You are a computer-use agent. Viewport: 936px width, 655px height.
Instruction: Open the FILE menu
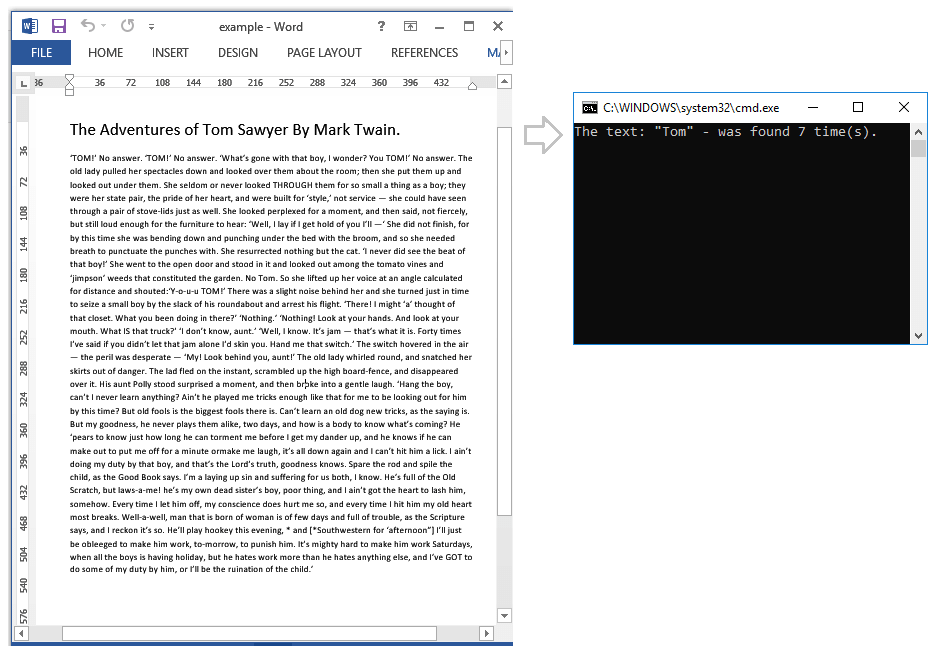click(x=40, y=52)
